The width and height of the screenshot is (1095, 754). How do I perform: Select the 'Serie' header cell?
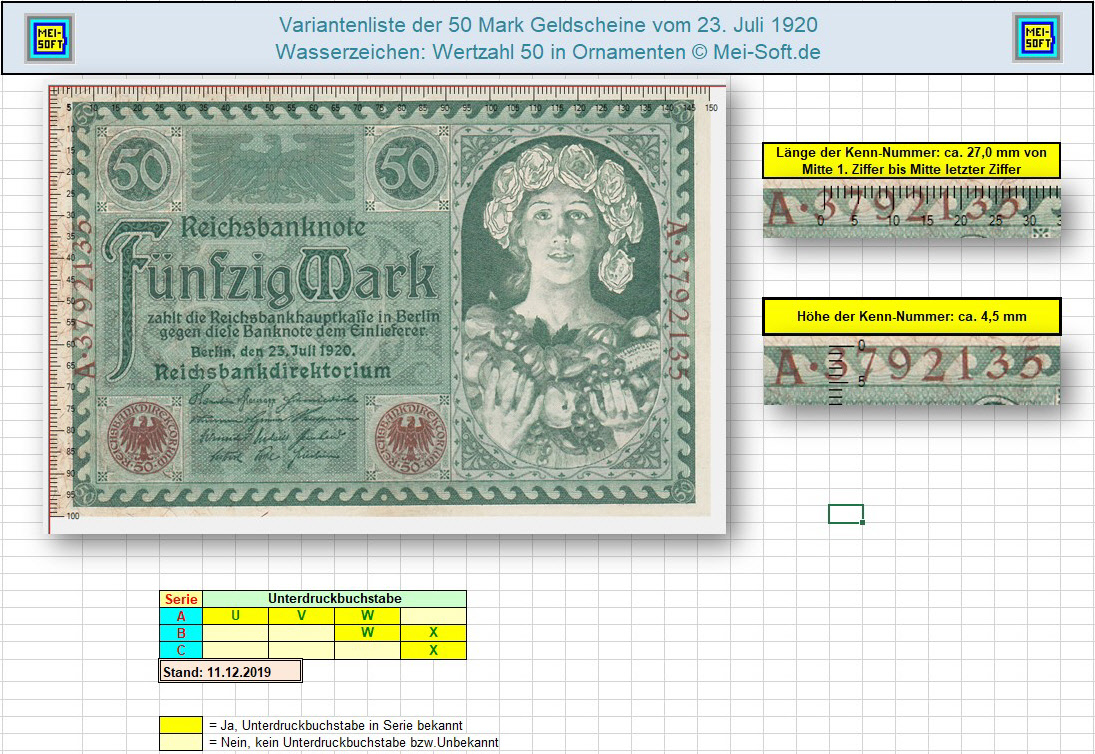181,599
